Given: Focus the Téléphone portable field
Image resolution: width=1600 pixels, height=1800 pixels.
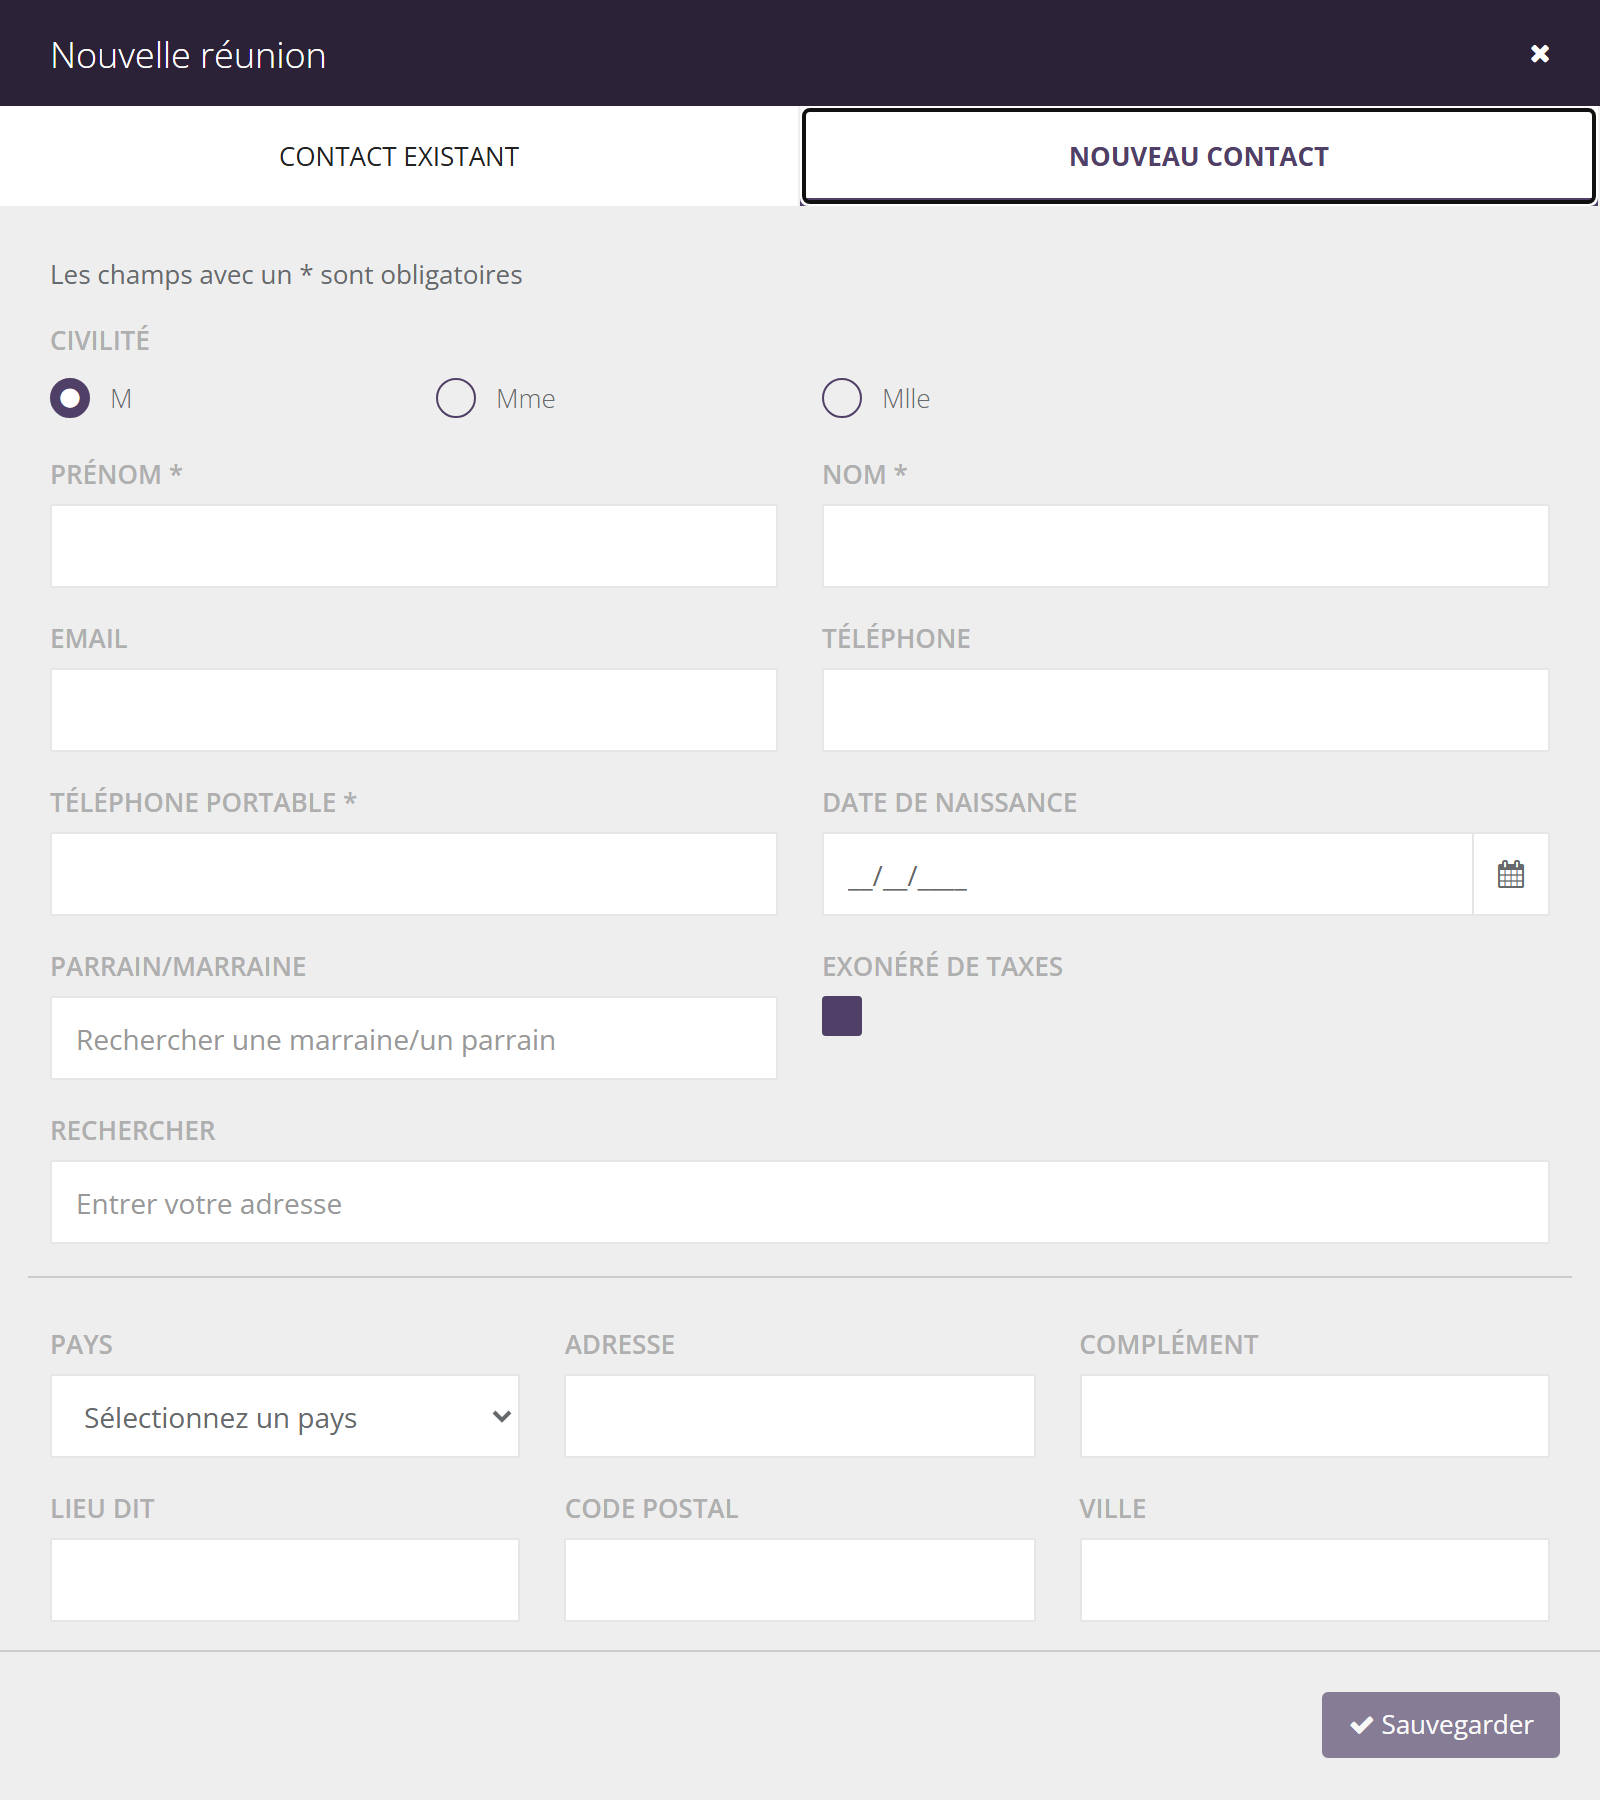Looking at the screenshot, I should 414,874.
